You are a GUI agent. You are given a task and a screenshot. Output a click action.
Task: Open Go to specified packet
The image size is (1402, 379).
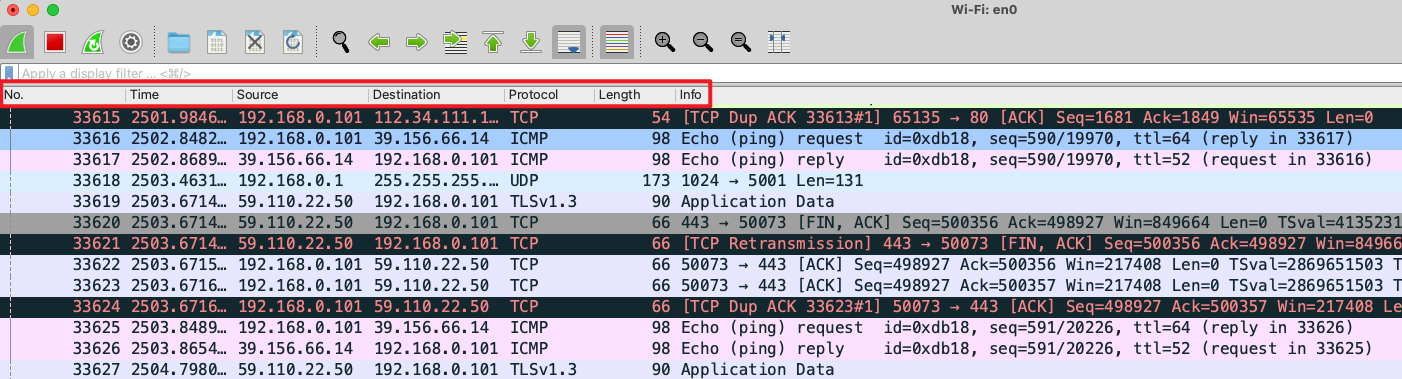click(456, 42)
